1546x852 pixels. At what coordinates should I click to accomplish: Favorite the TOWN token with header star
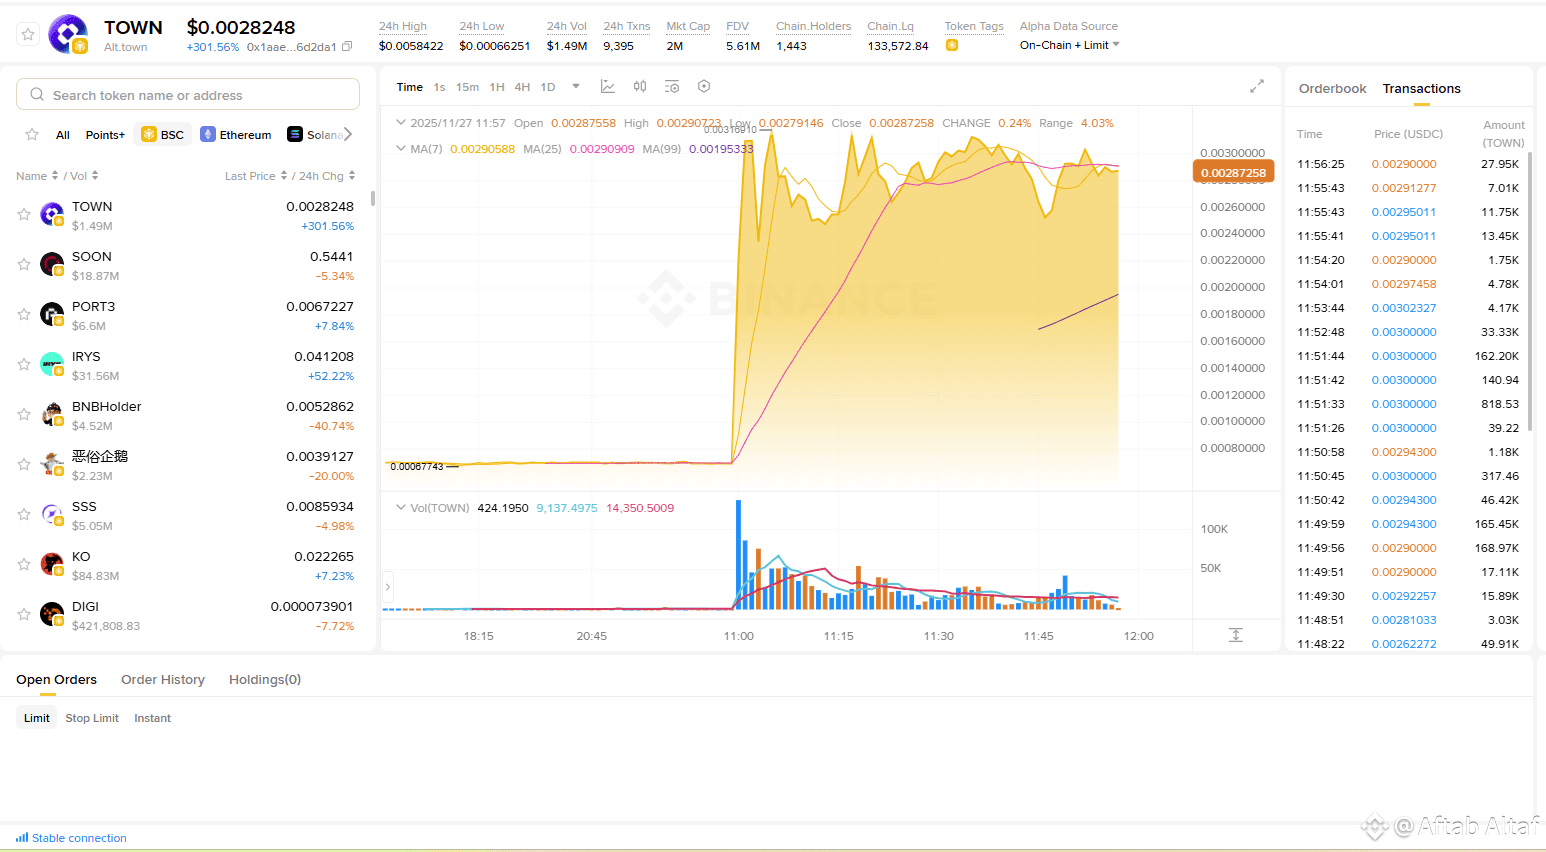pyautogui.click(x=28, y=35)
